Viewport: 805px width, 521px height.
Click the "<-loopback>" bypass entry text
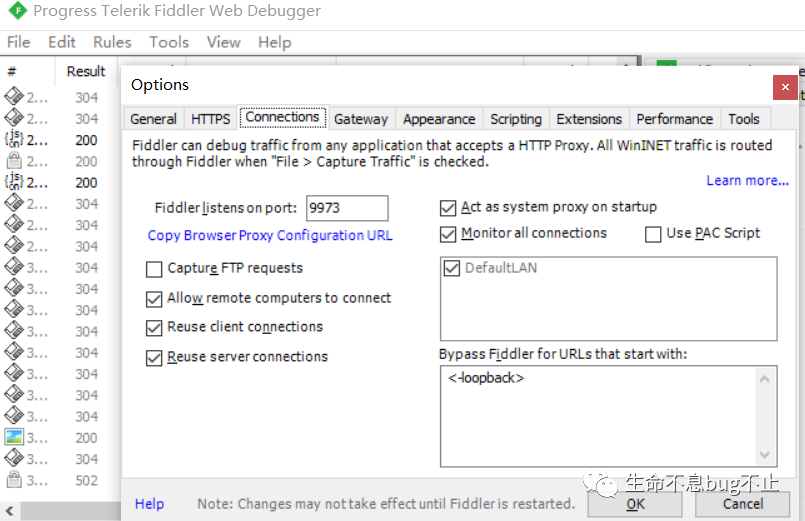pyautogui.click(x=486, y=378)
